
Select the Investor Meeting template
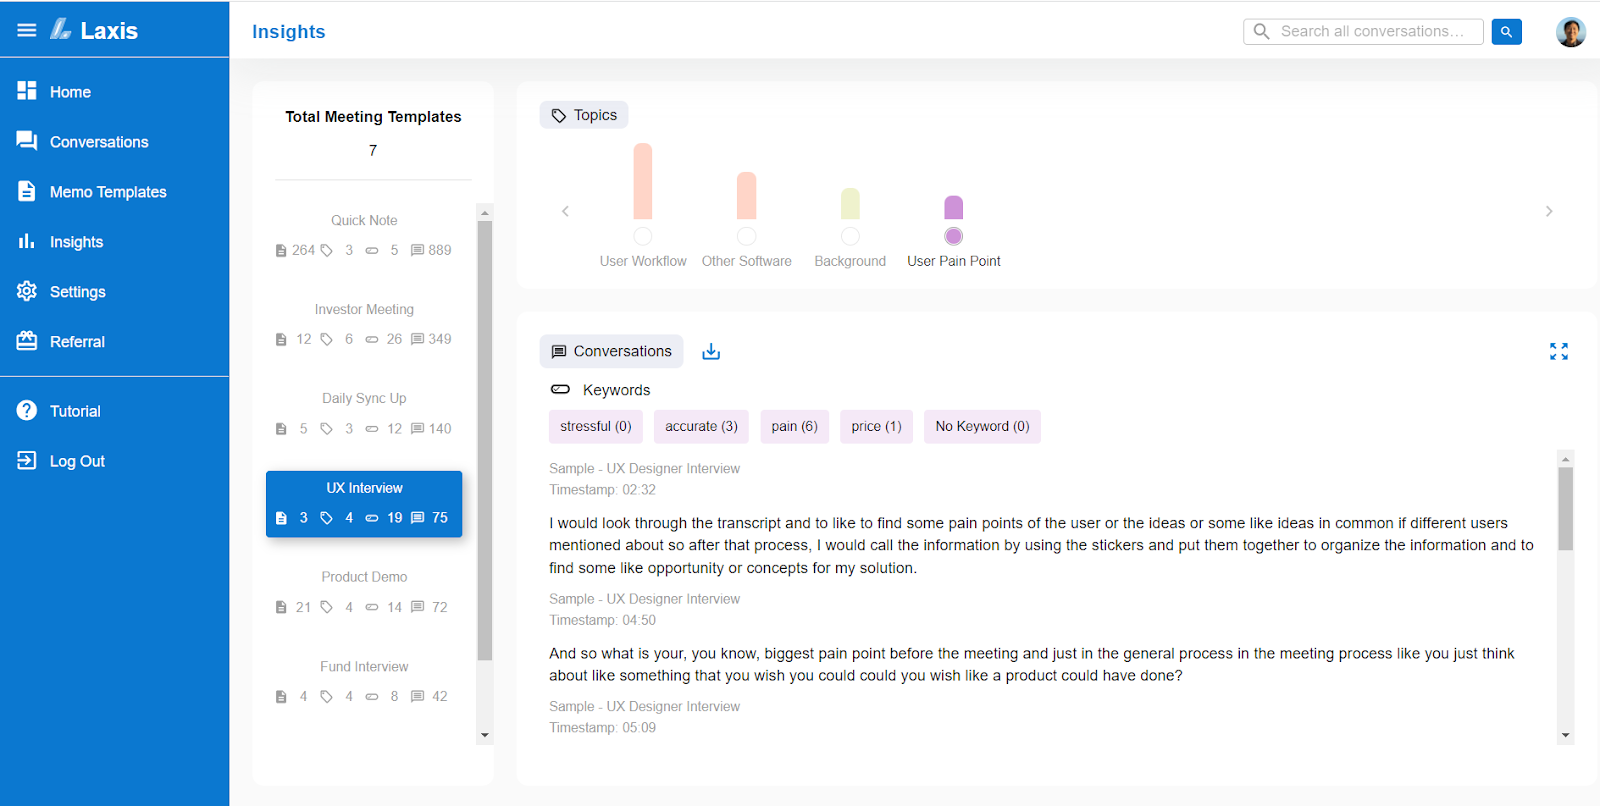point(364,325)
